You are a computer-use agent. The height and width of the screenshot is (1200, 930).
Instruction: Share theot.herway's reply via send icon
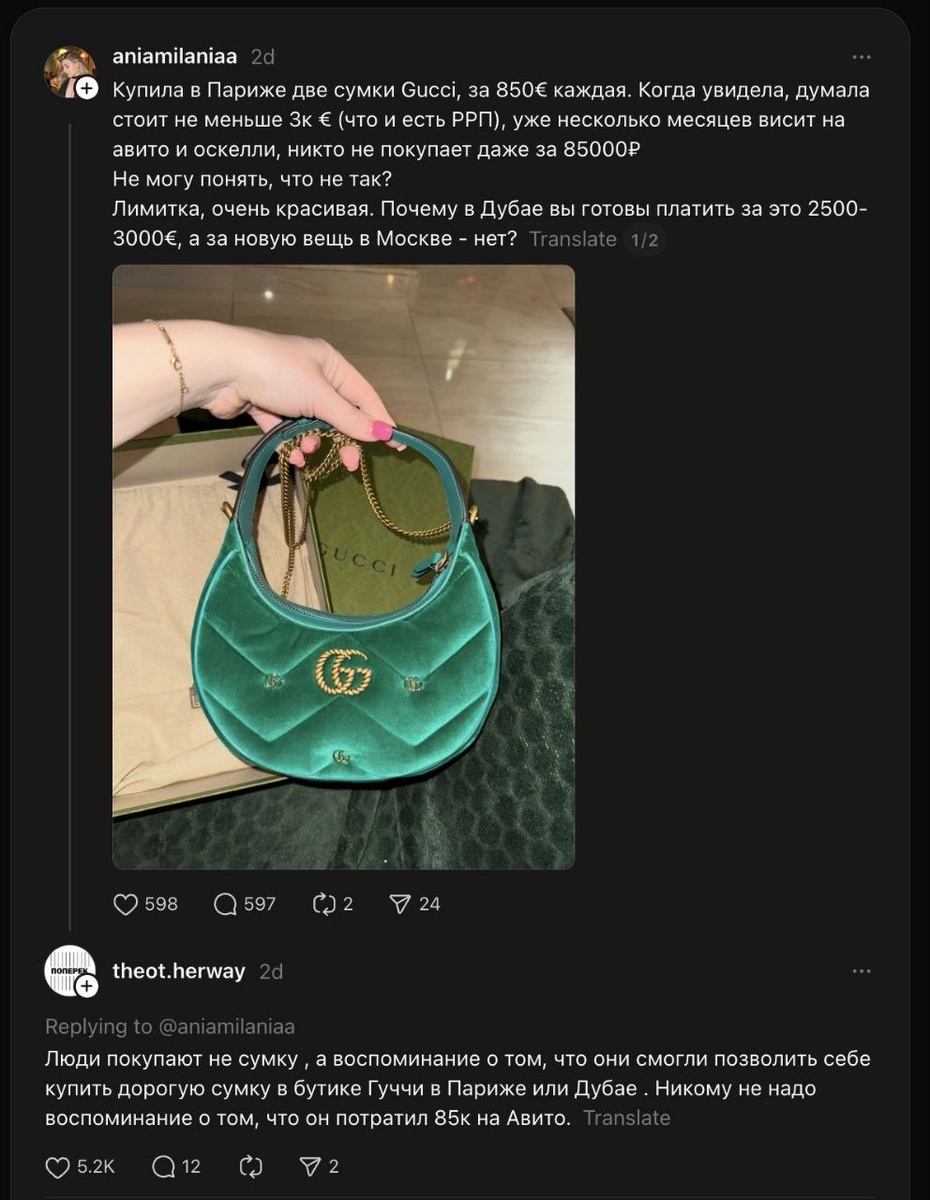pyautogui.click(x=310, y=1166)
